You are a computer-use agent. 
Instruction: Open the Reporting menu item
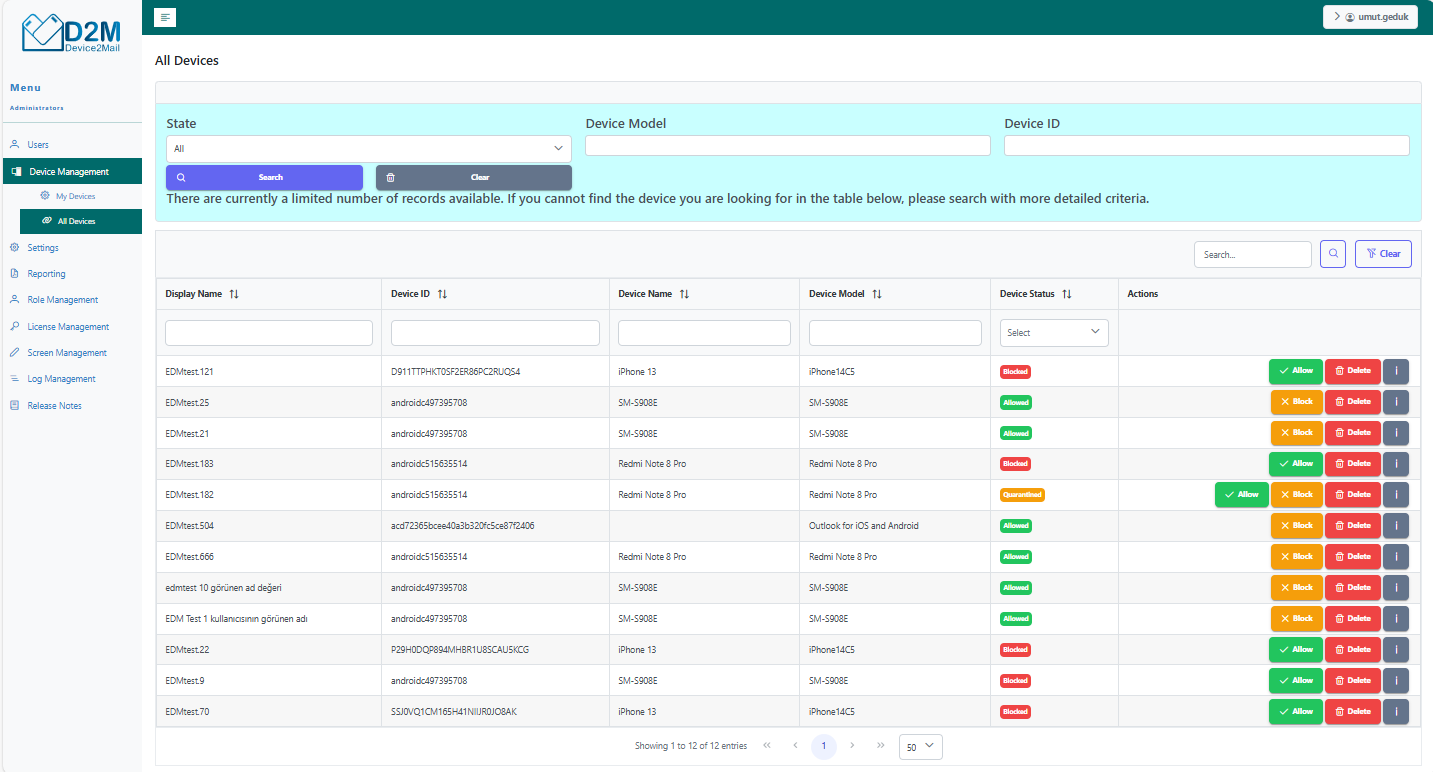point(46,274)
